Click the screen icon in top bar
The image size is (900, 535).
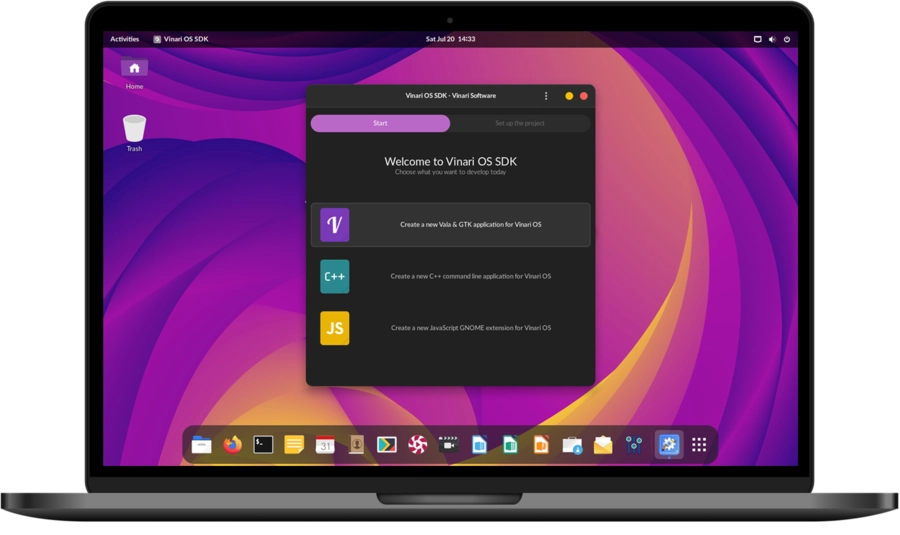[x=758, y=39]
